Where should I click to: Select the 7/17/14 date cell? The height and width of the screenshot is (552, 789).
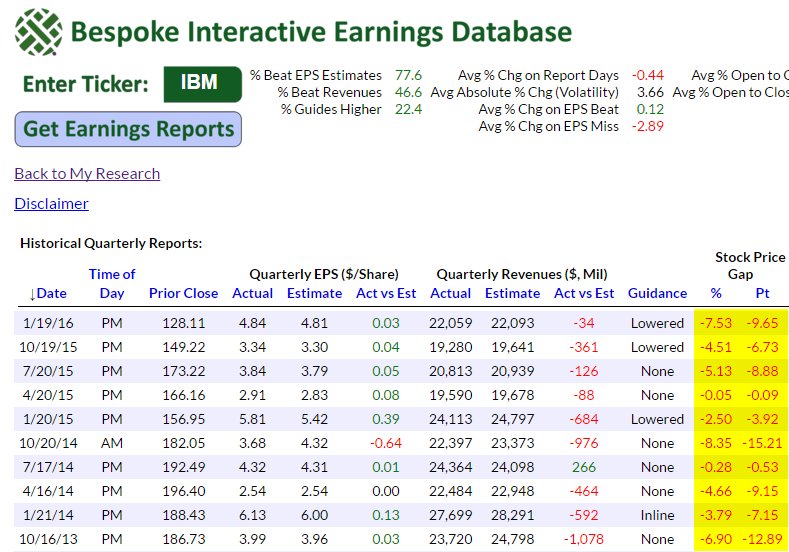(x=48, y=467)
